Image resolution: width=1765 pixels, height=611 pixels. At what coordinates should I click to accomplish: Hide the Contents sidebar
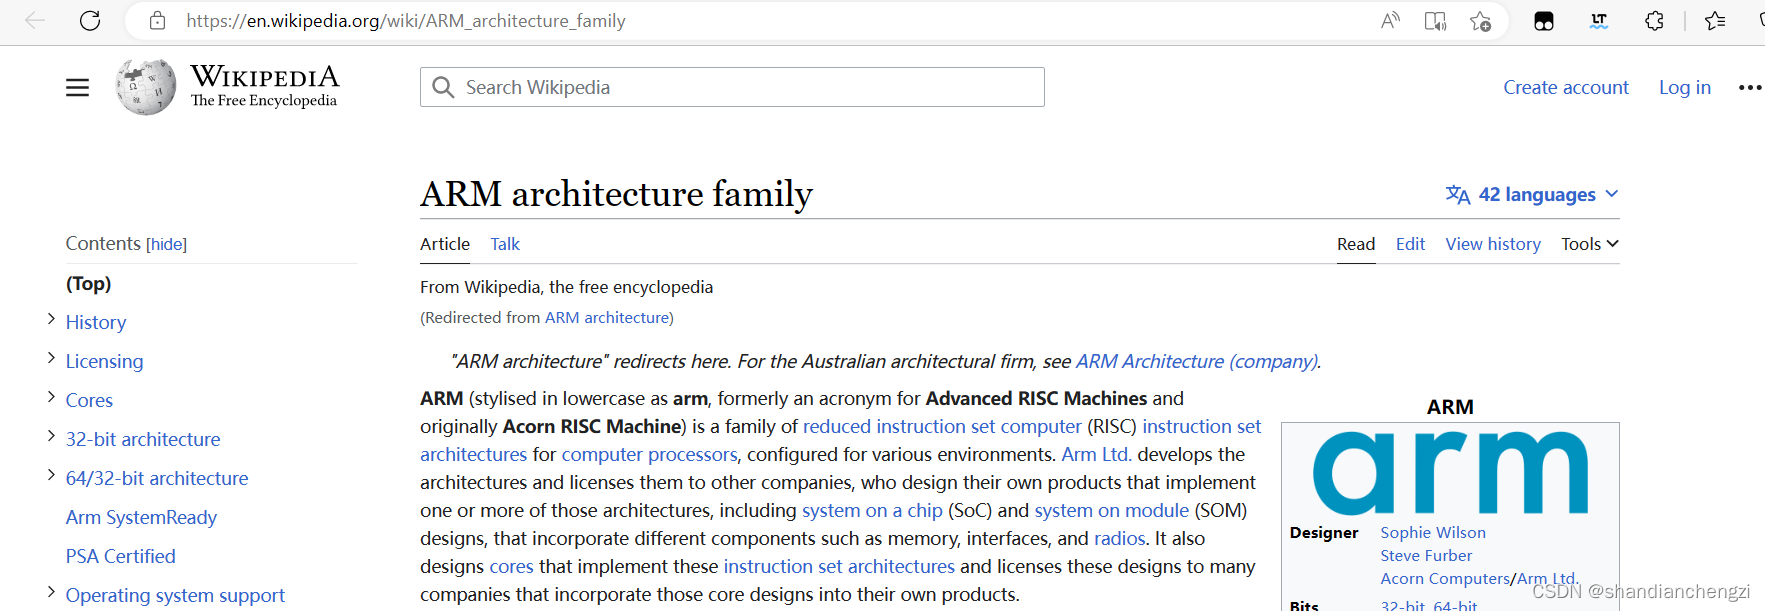point(166,244)
